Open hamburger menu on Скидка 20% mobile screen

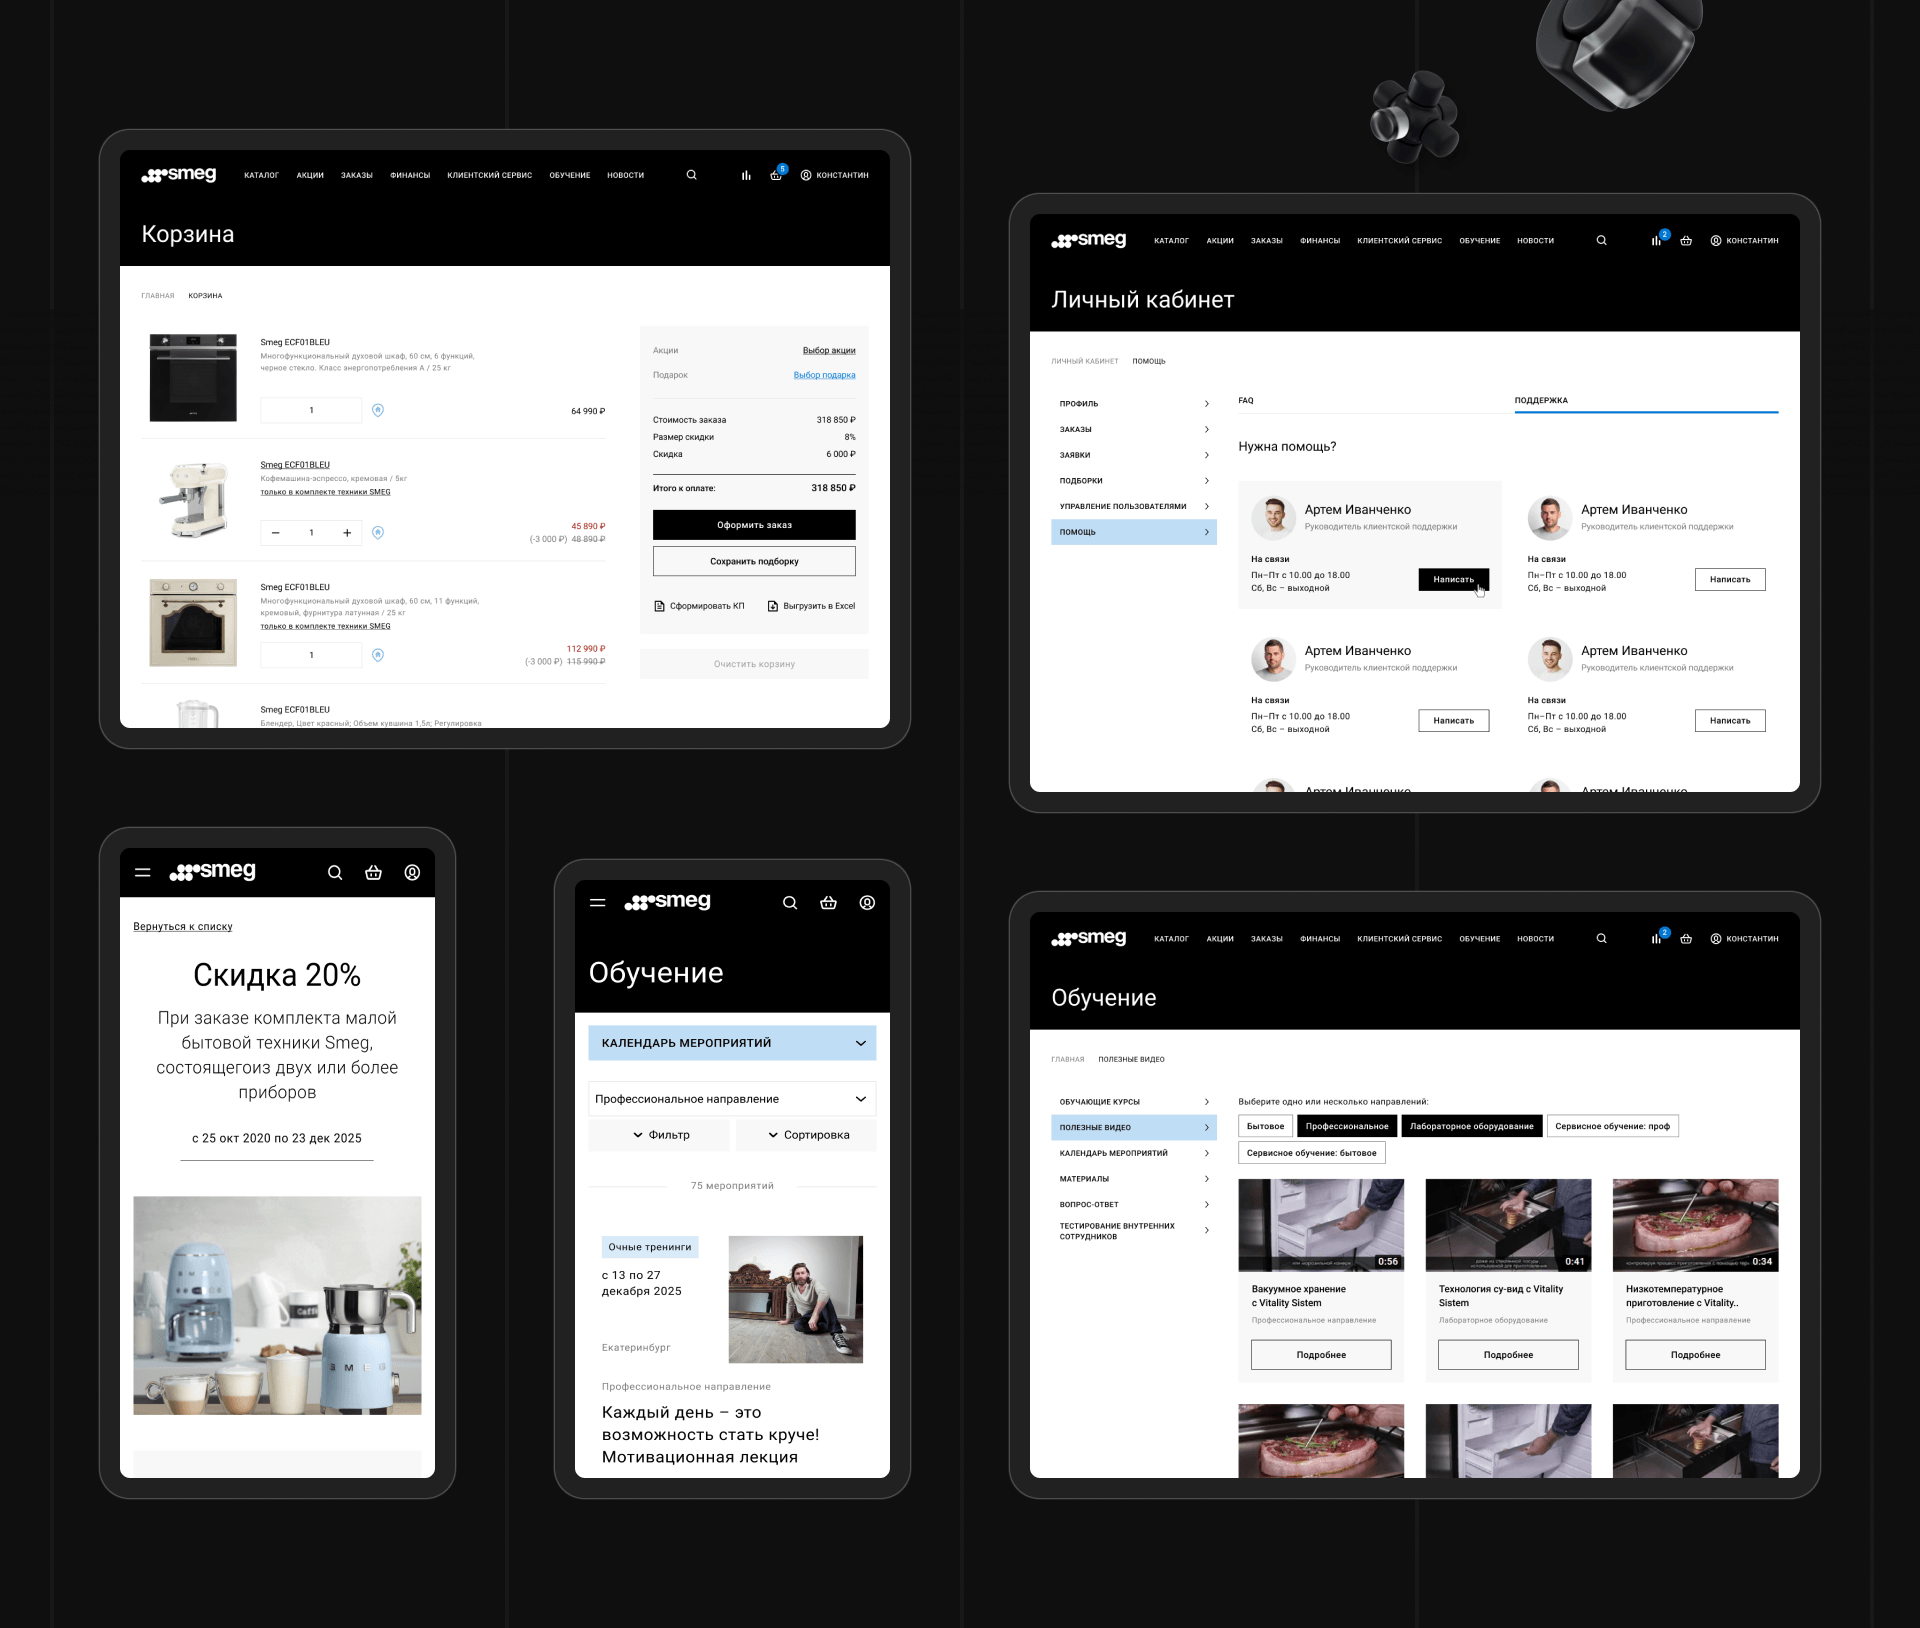(x=143, y=872)
